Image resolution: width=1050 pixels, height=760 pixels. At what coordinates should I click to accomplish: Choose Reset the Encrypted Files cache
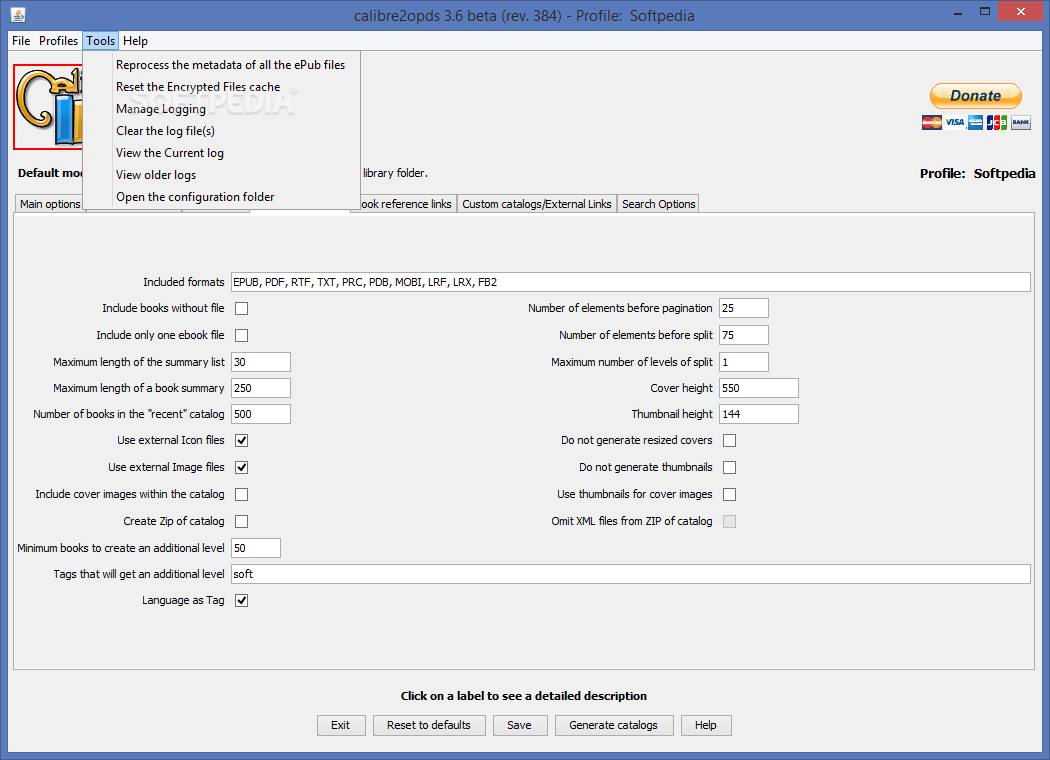coord(198,87)
